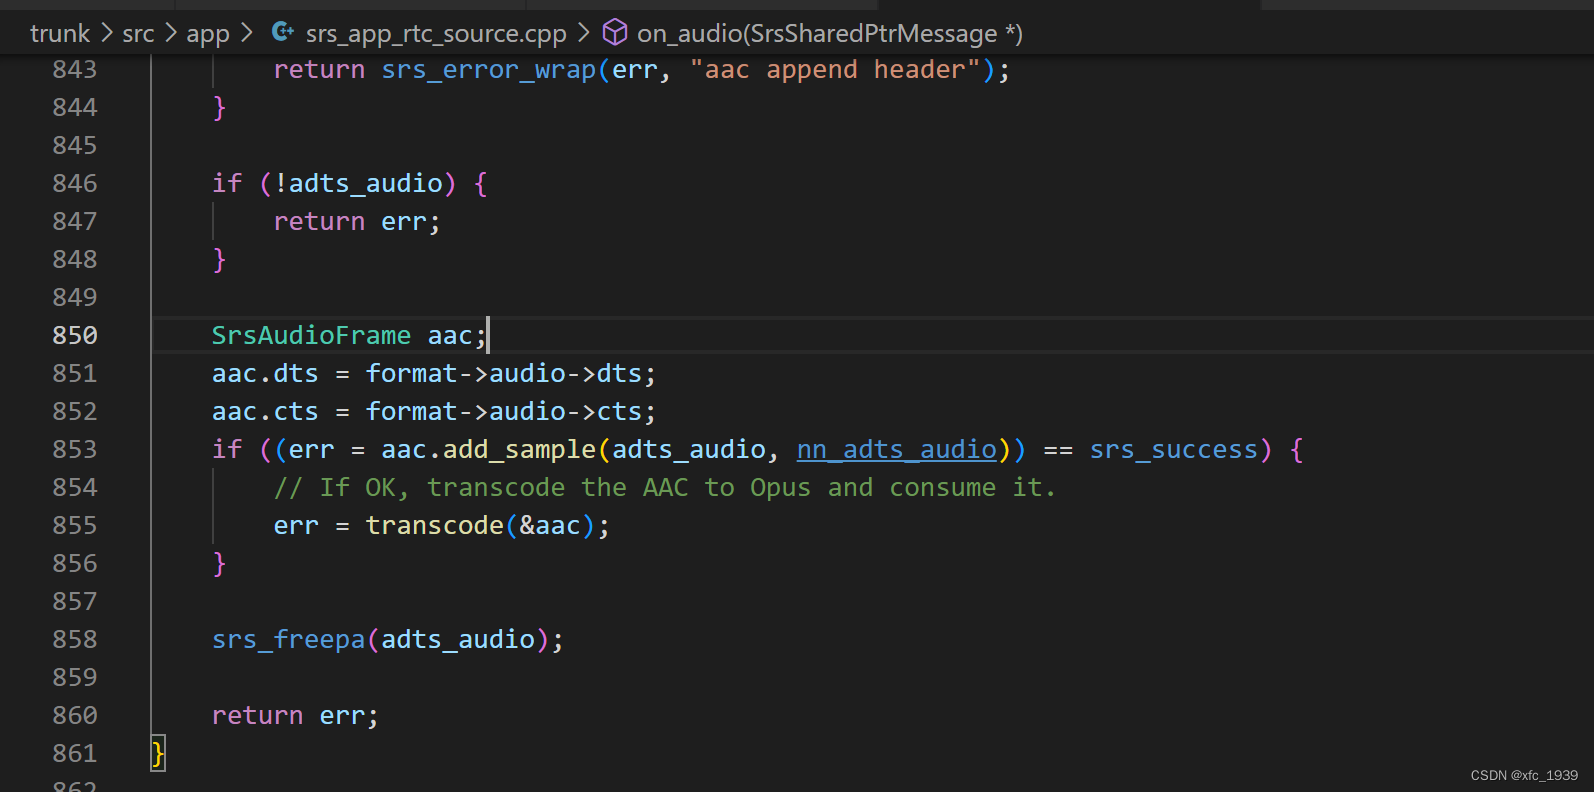Image resolution: width=1594 pixels, height=792 pixels.
Task: Click transcode(&aac) call
Action: pos(480,526)
